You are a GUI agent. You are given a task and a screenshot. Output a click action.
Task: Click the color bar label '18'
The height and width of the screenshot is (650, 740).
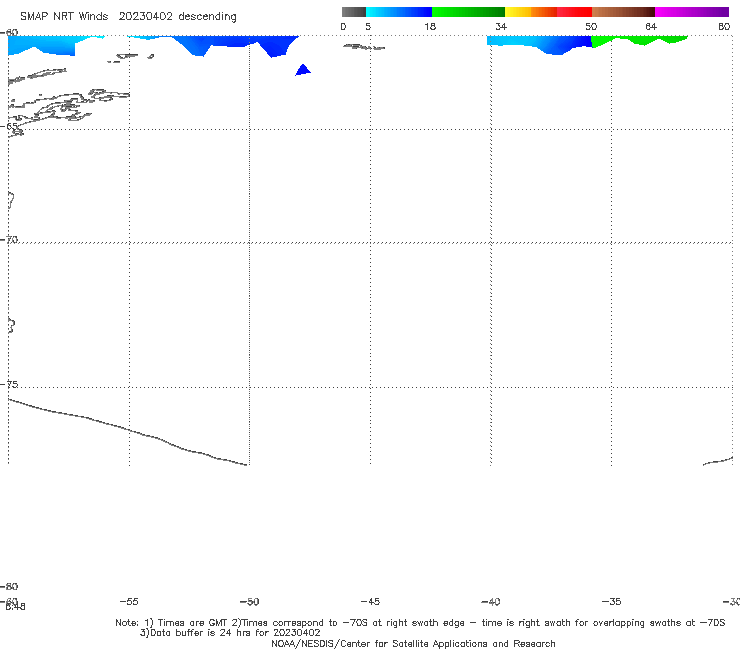click(x=430, y=26)
